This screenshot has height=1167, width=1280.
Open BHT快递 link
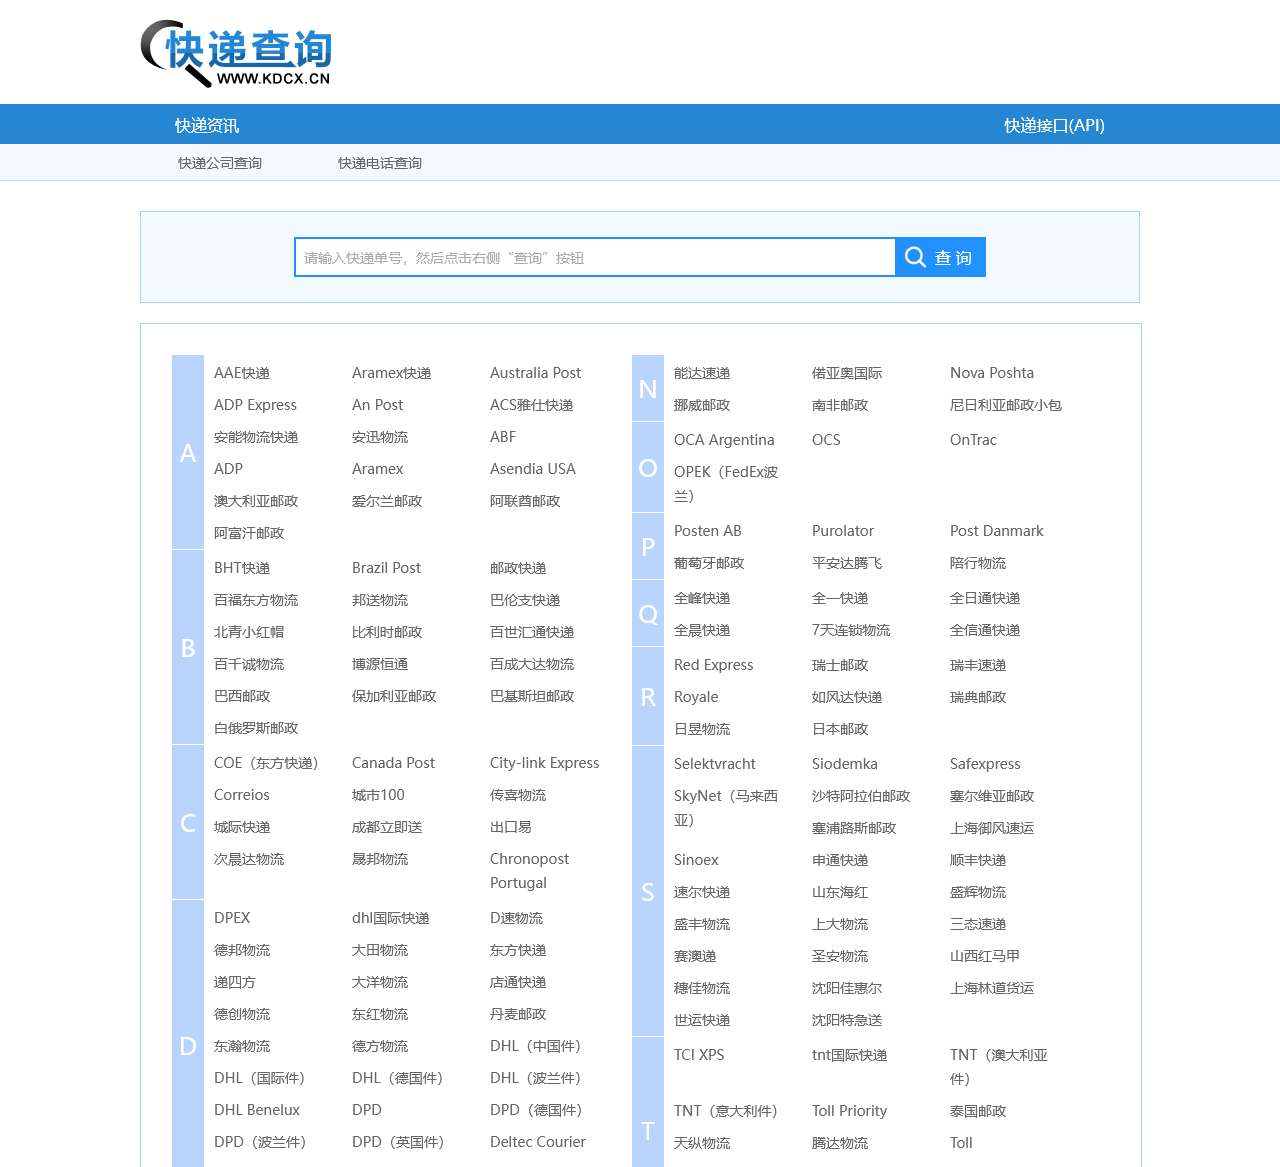pos(242,568)
